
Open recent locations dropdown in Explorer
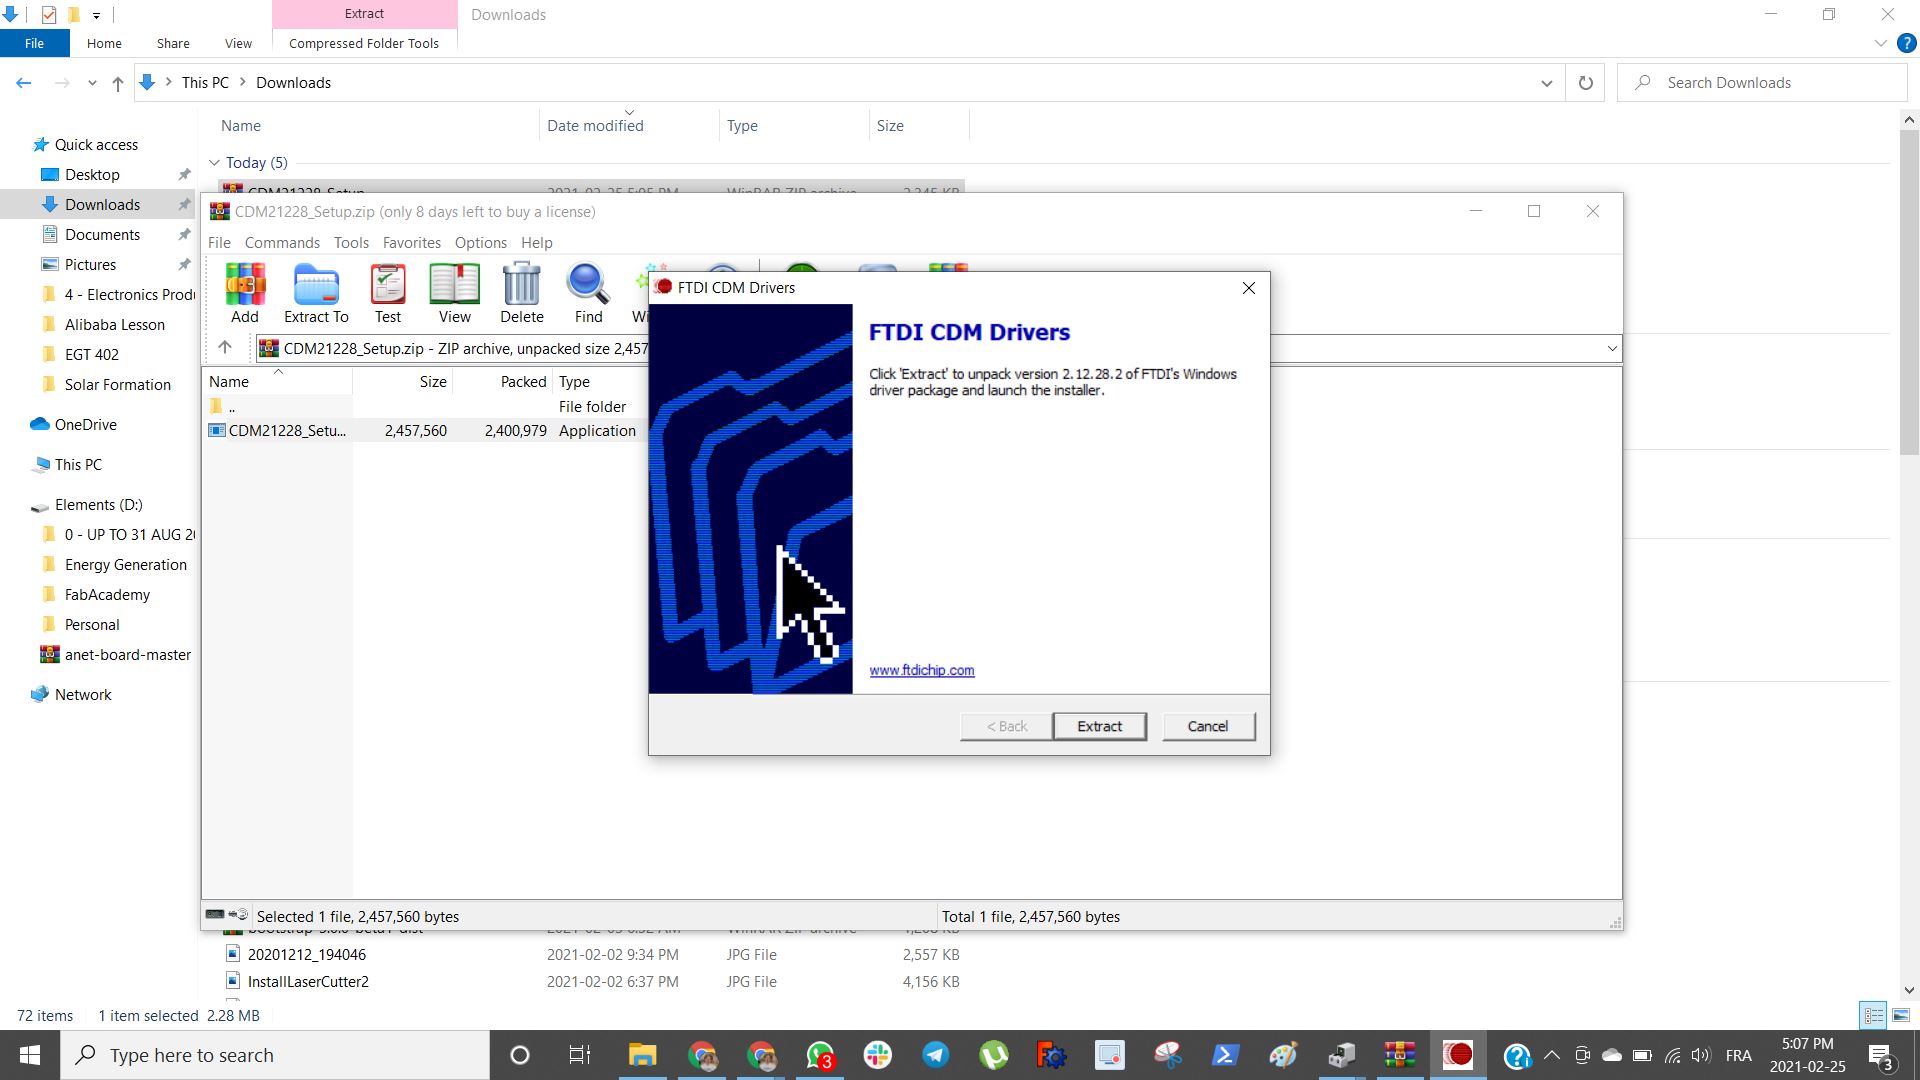(92, 83)
